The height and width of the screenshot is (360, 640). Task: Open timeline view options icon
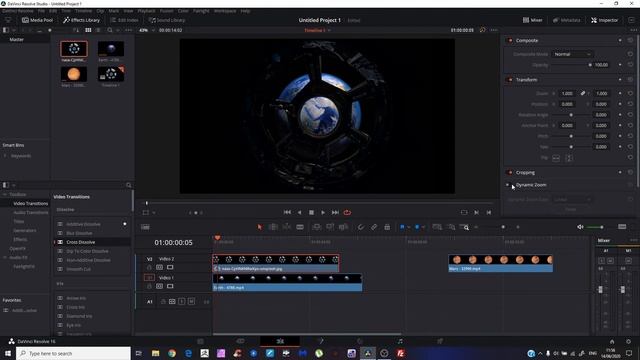tap(145, 227)
